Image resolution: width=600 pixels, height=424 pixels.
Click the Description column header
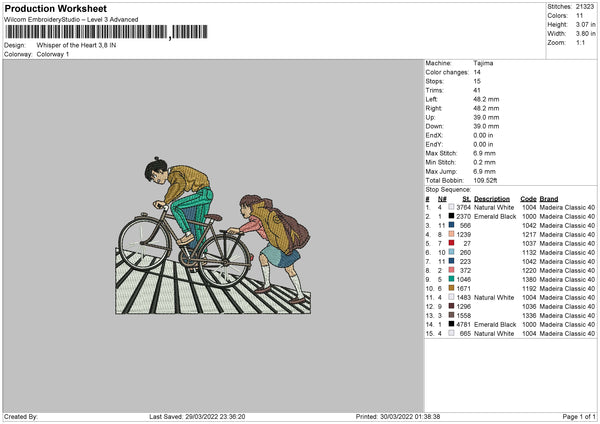point(492,199)
